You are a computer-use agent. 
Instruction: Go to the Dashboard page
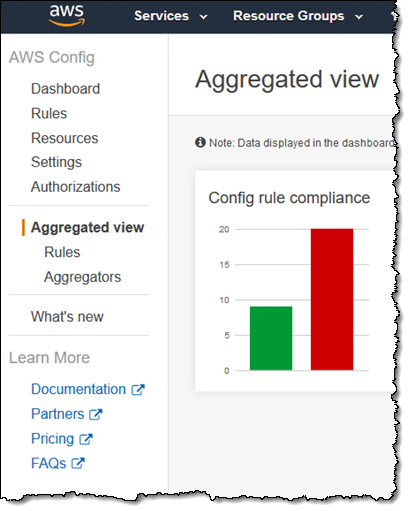point(65,89)
